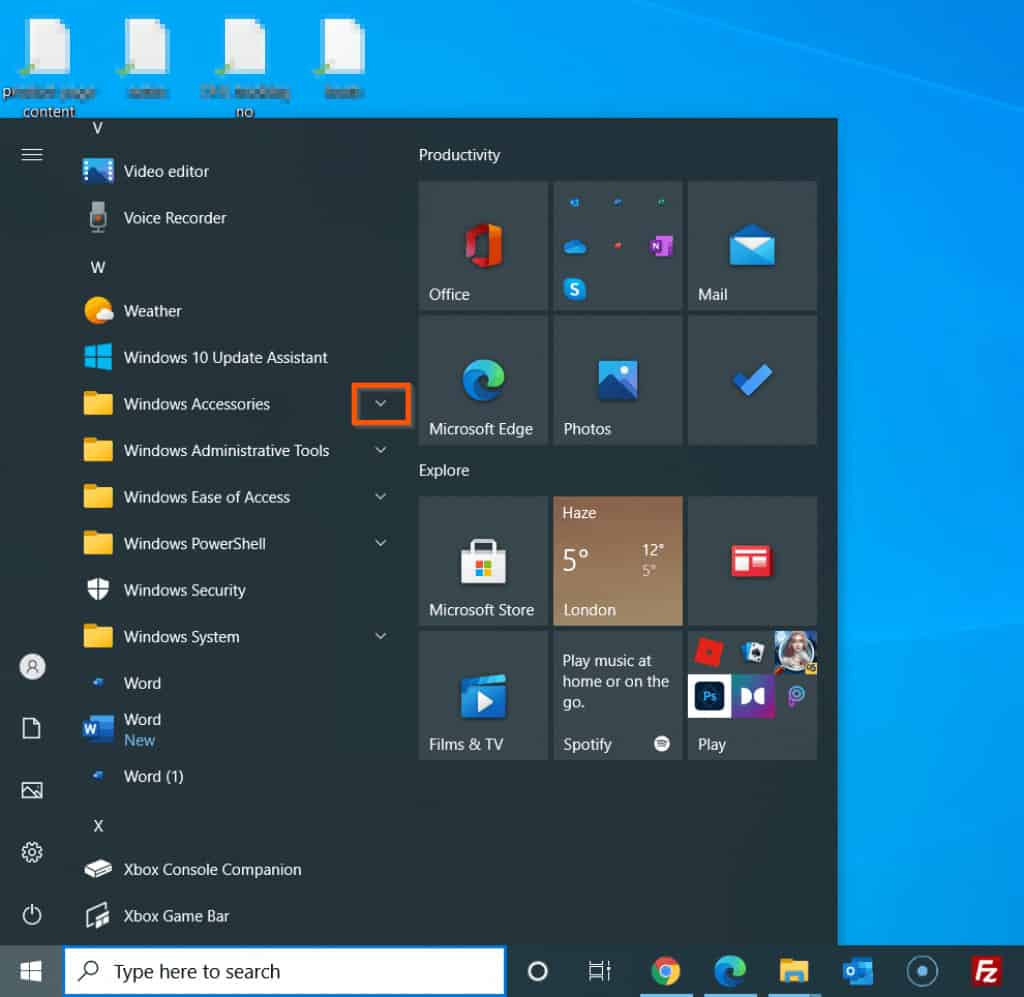
Task: Jump to letter W header
Action: pyautogui.click(x=97, y=267)
